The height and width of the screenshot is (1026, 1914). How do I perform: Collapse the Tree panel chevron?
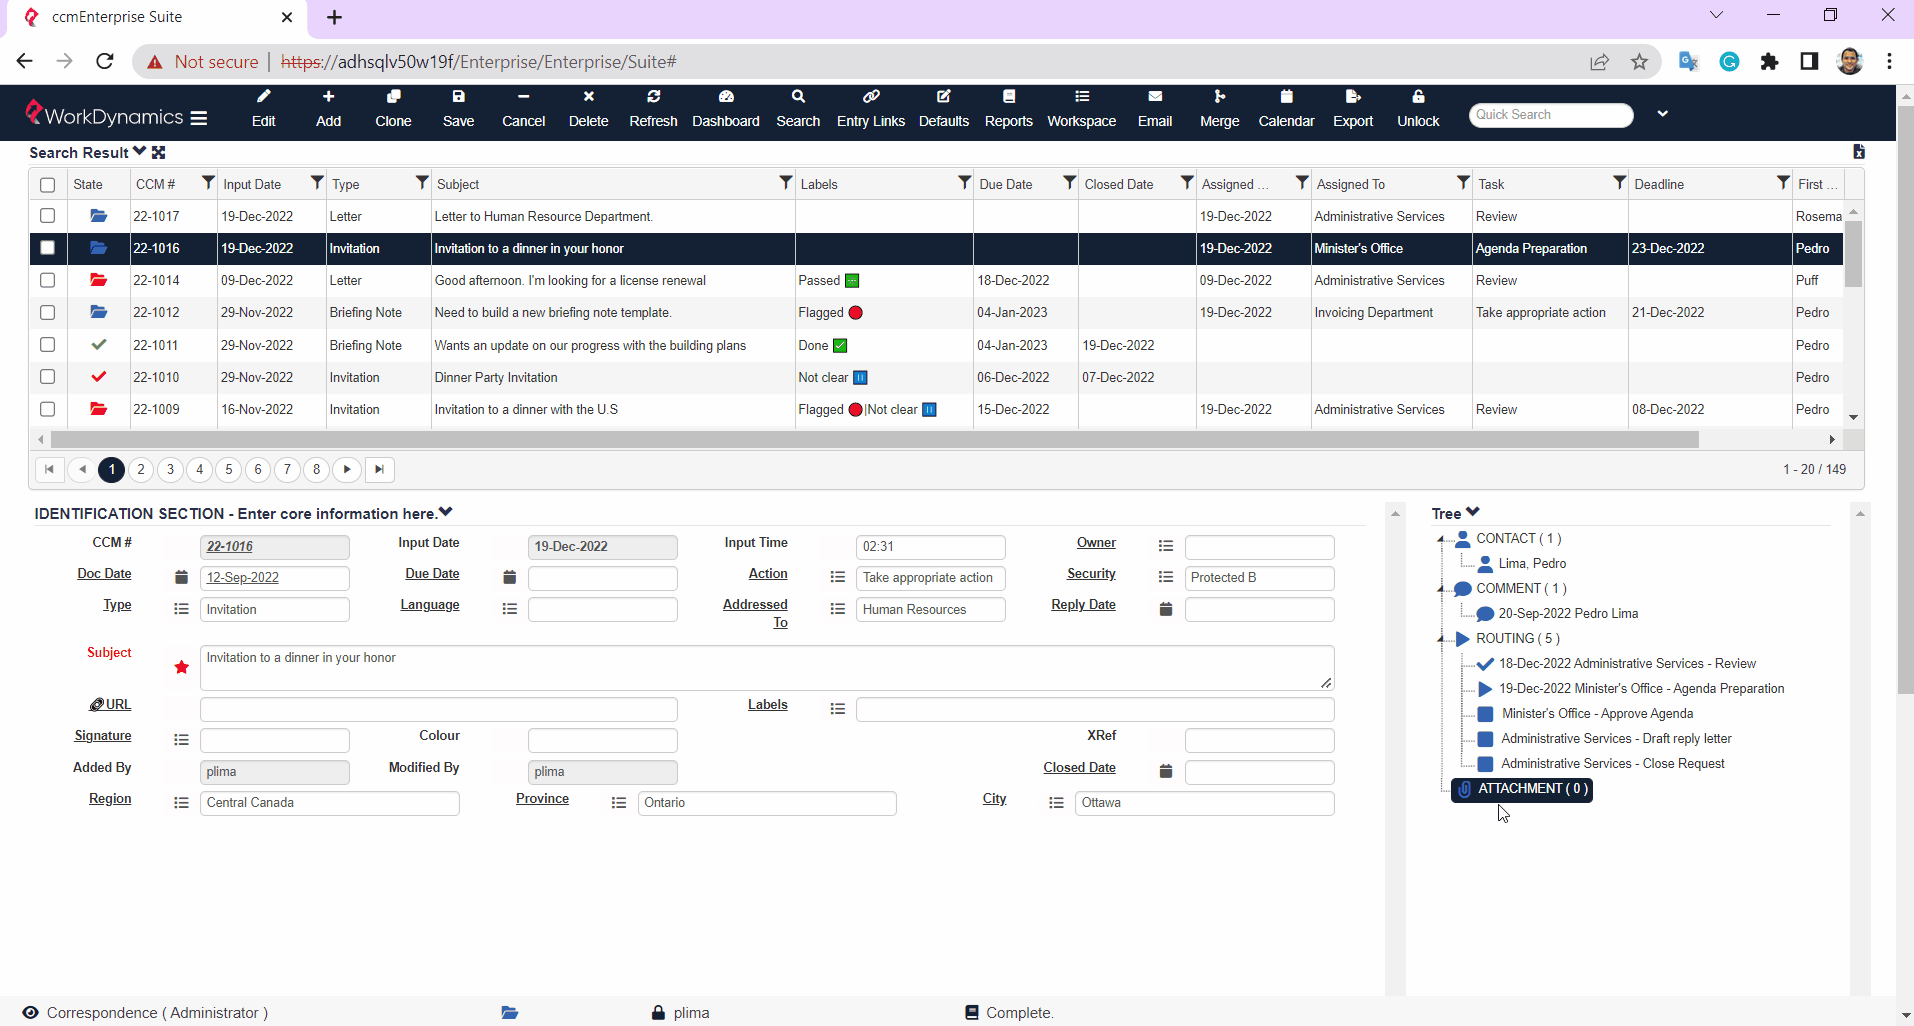coord(1473,512)
